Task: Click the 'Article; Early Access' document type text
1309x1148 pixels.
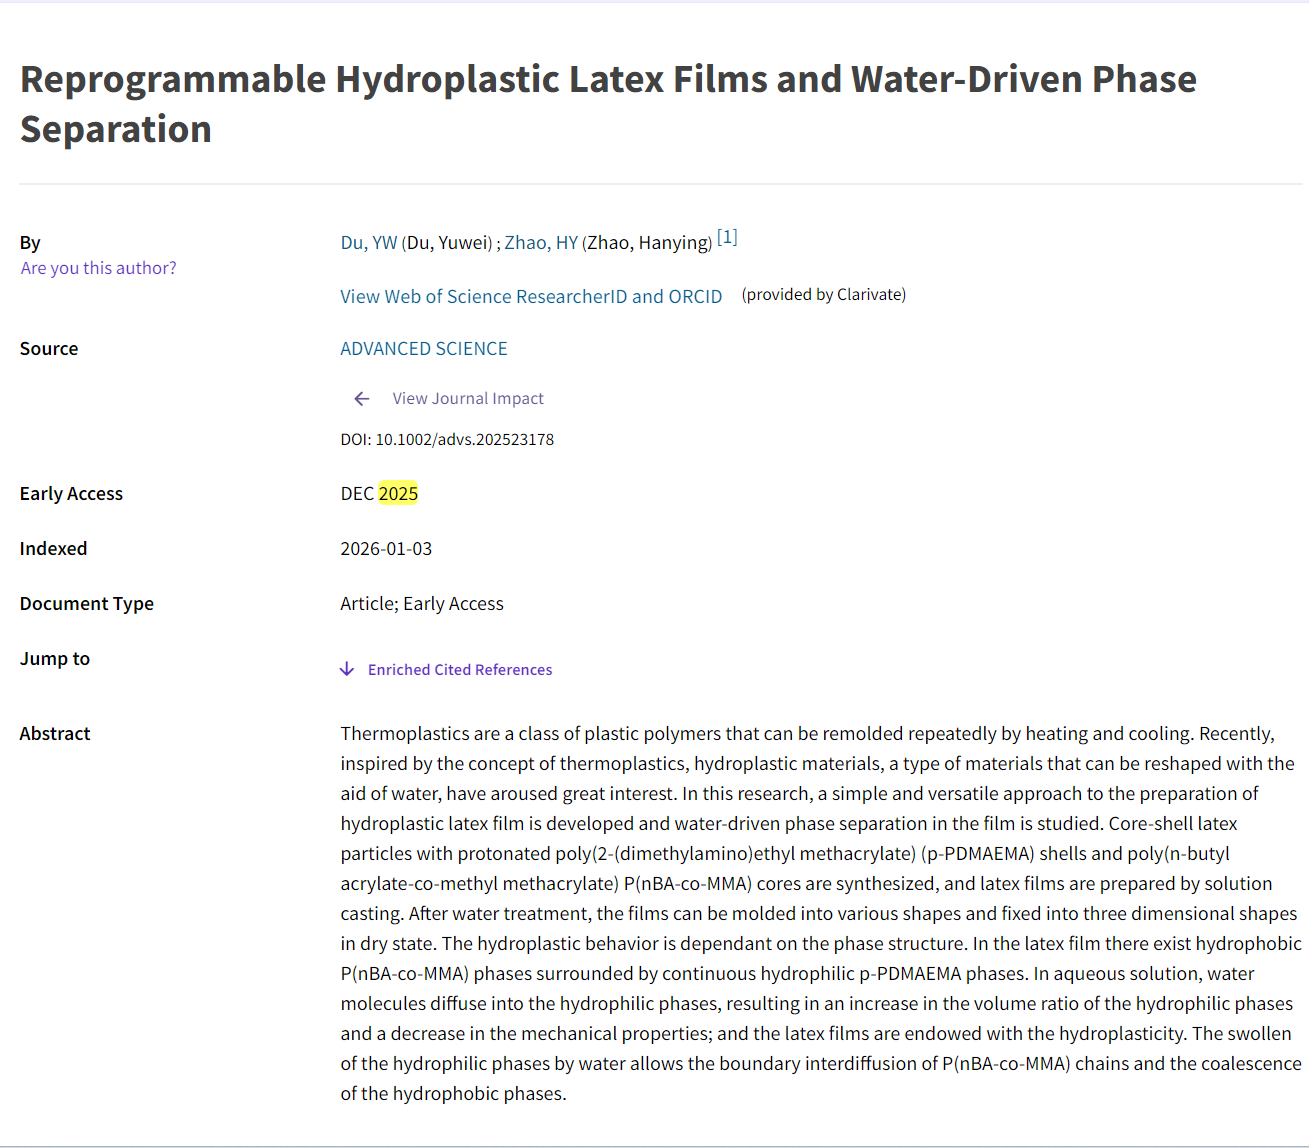Action: [421, 604]
